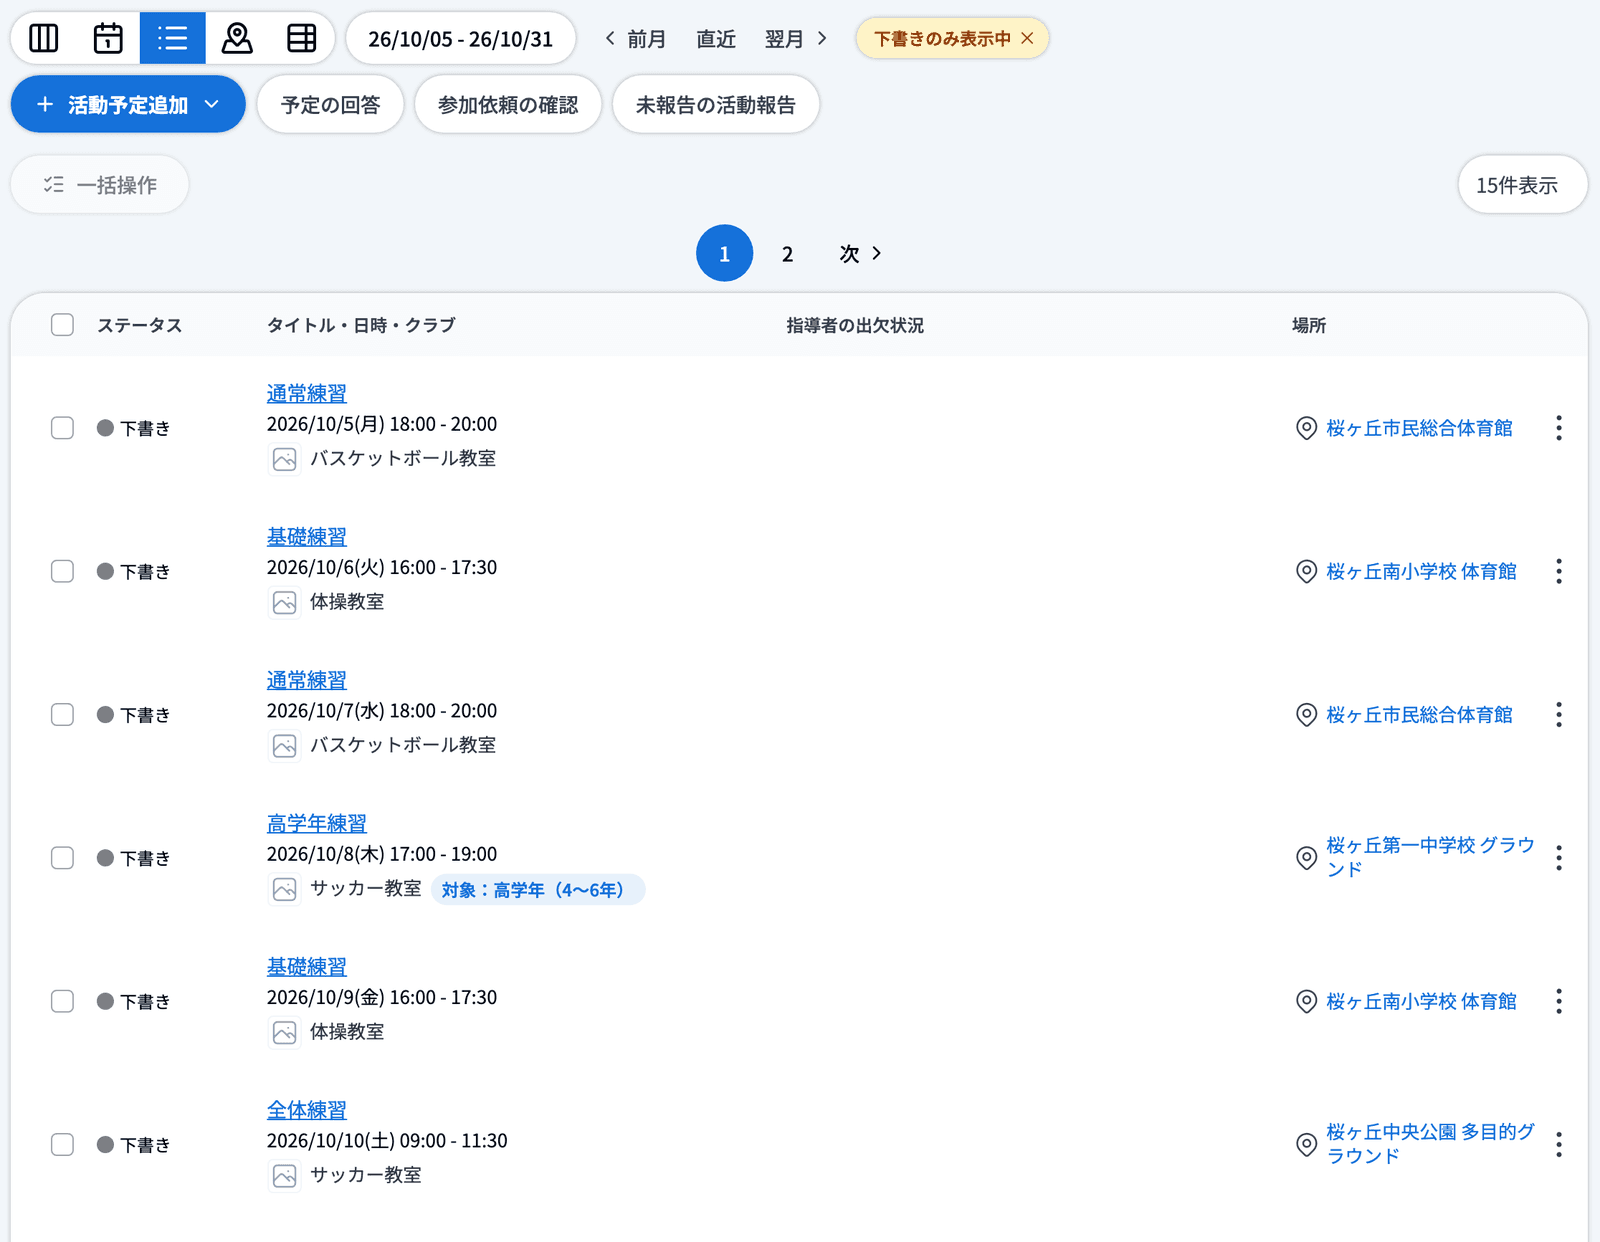Click the club image icon for 10/10 サッカー教室

tap(285, 1175)
